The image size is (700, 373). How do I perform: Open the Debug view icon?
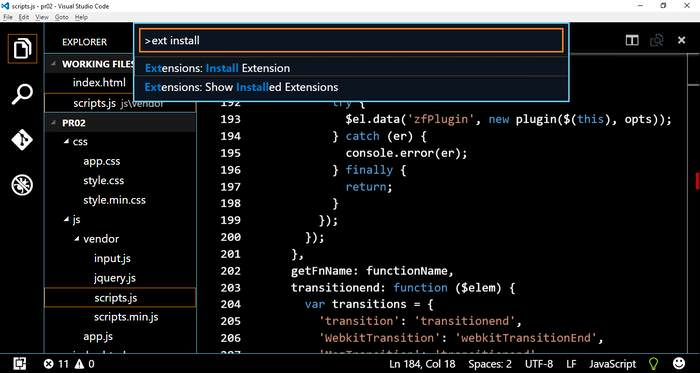pyautogui.click(x=22, y=185)
